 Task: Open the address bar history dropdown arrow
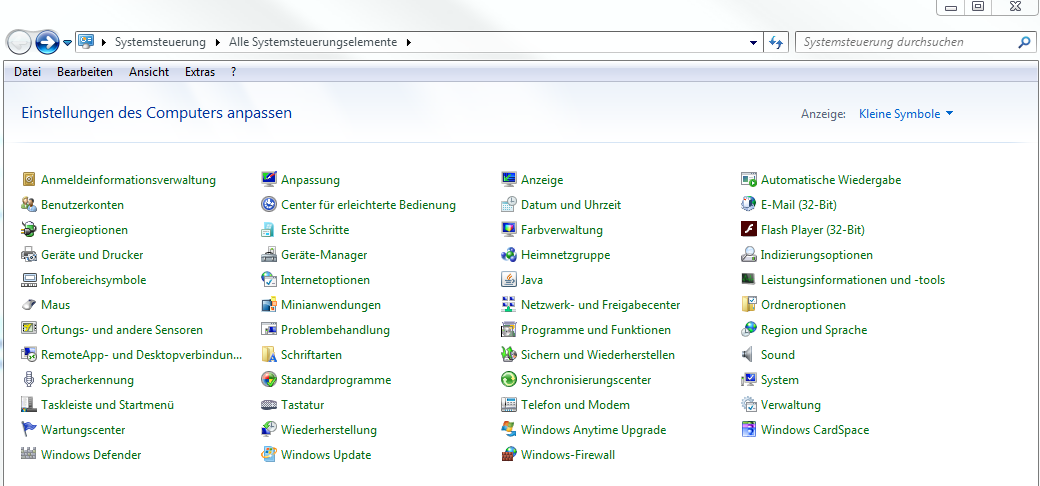coord(754,43)
